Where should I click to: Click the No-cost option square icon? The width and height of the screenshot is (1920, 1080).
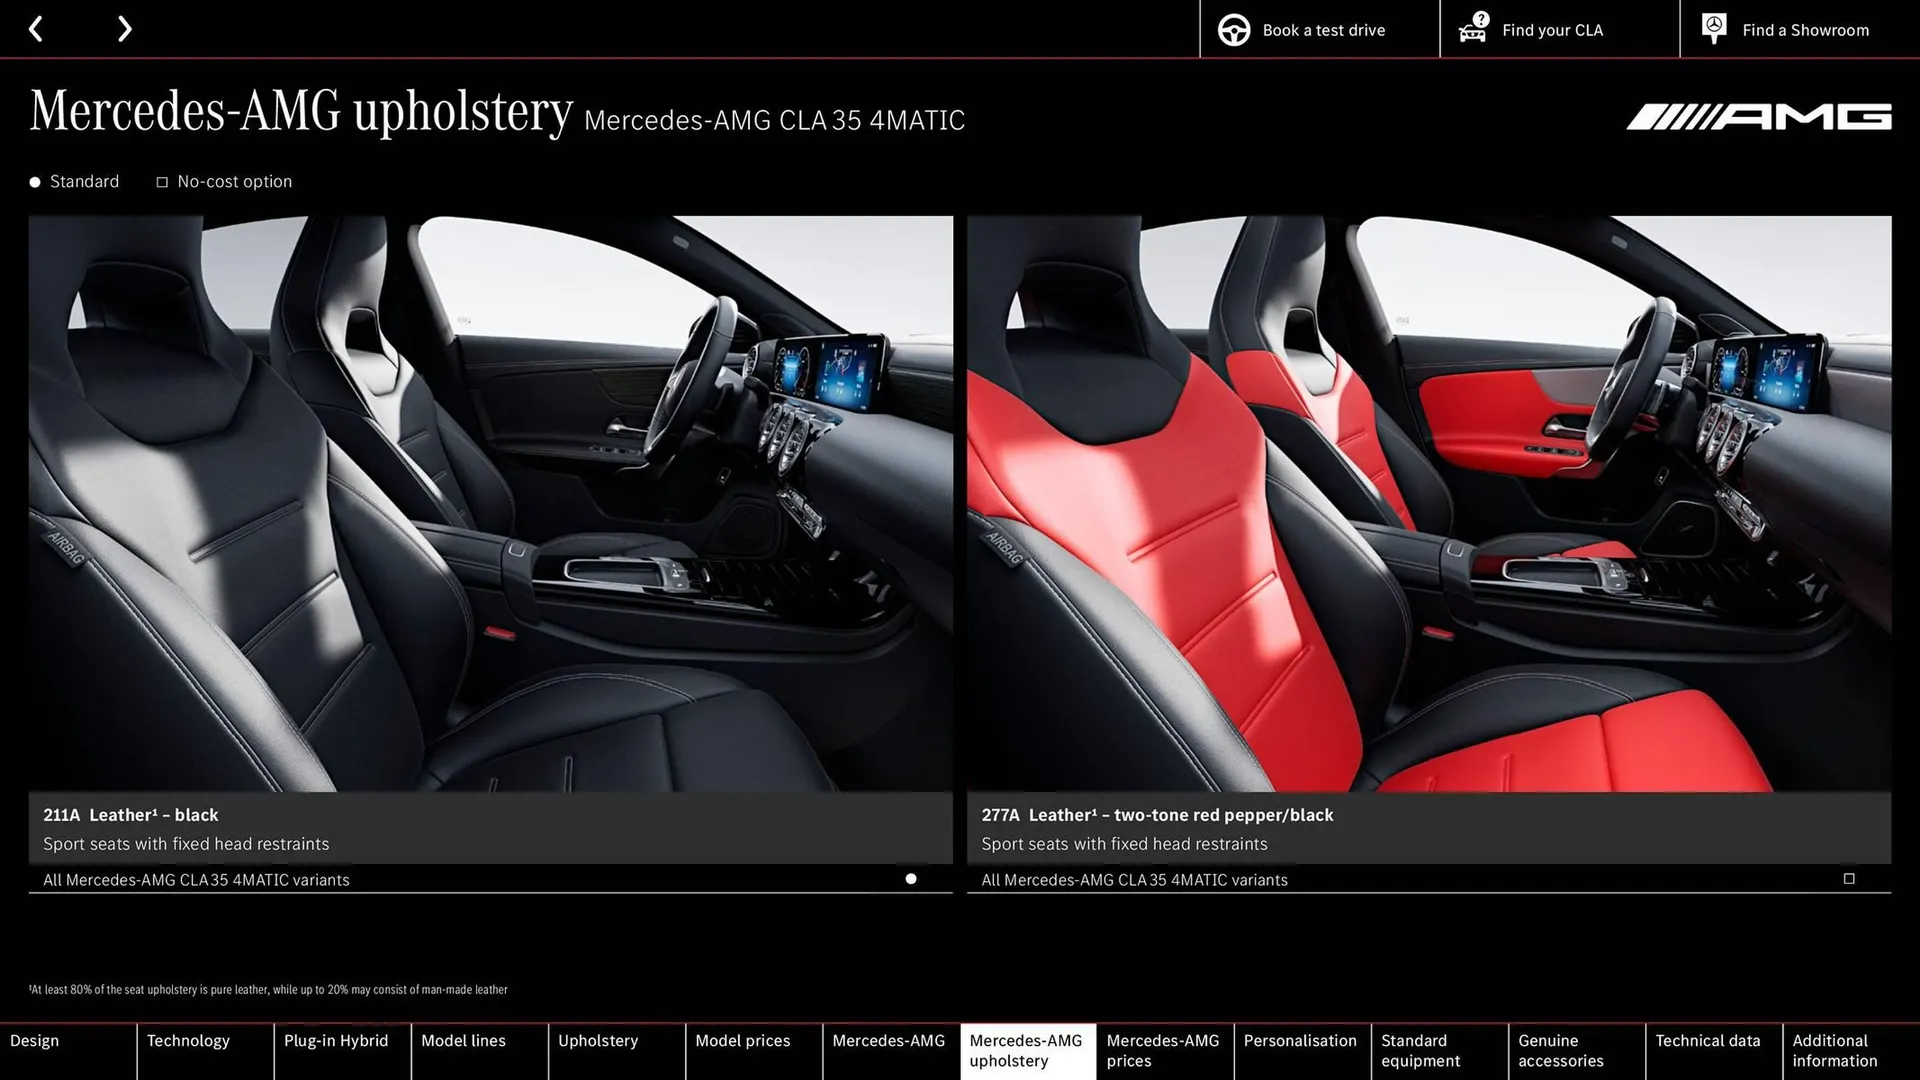(x=161, y=182)
